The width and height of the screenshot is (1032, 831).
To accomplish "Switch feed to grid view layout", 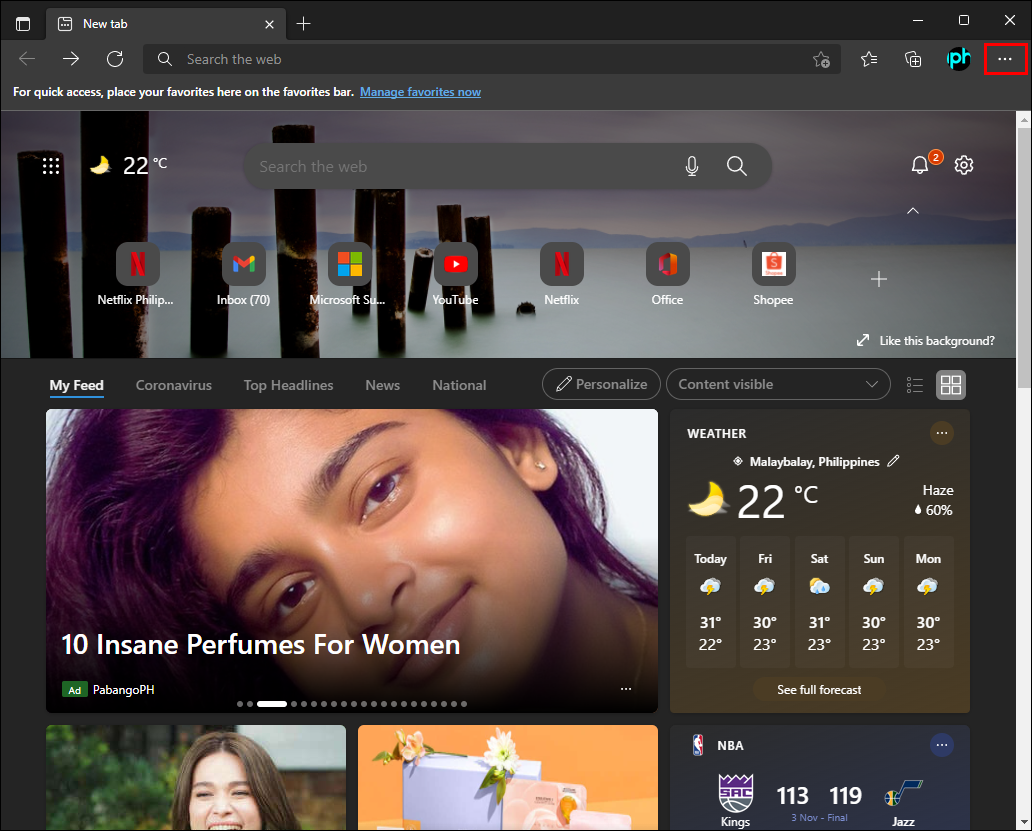I will 951,385.
